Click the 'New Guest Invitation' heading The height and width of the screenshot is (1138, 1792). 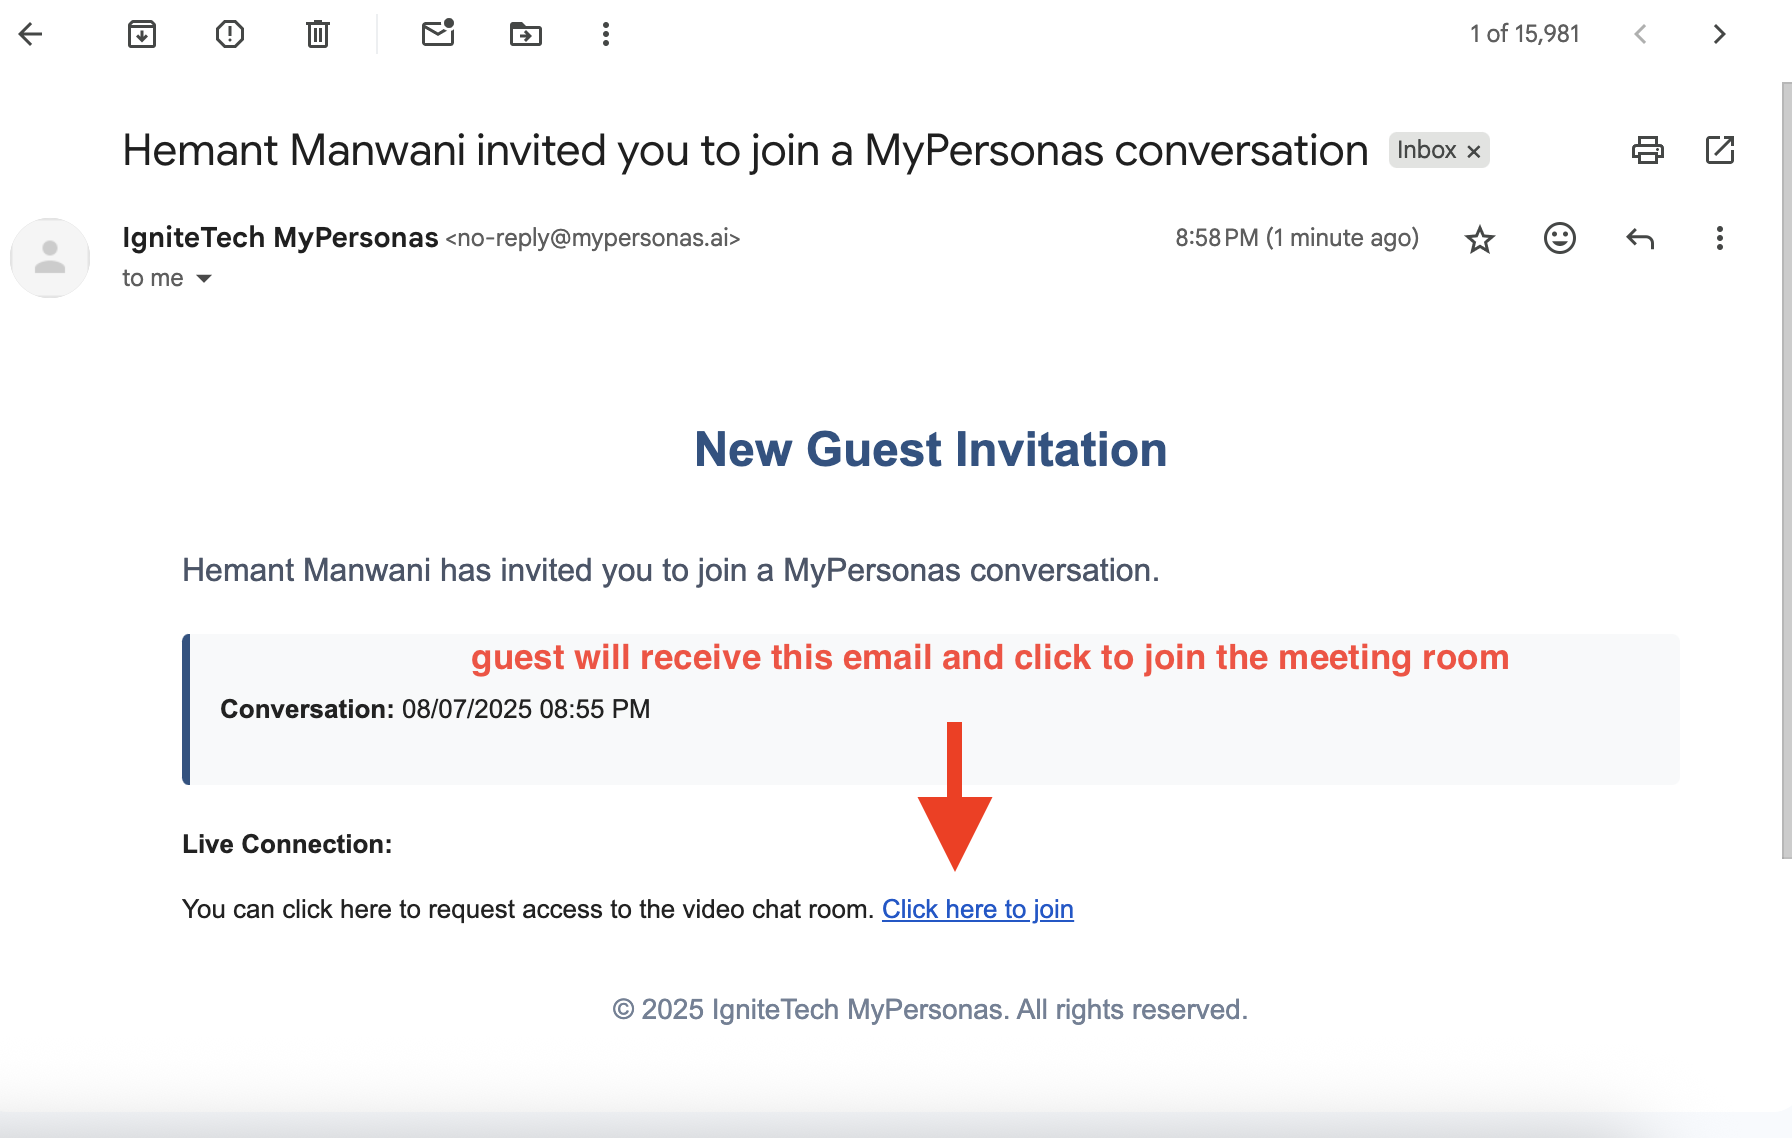[931, 449]
